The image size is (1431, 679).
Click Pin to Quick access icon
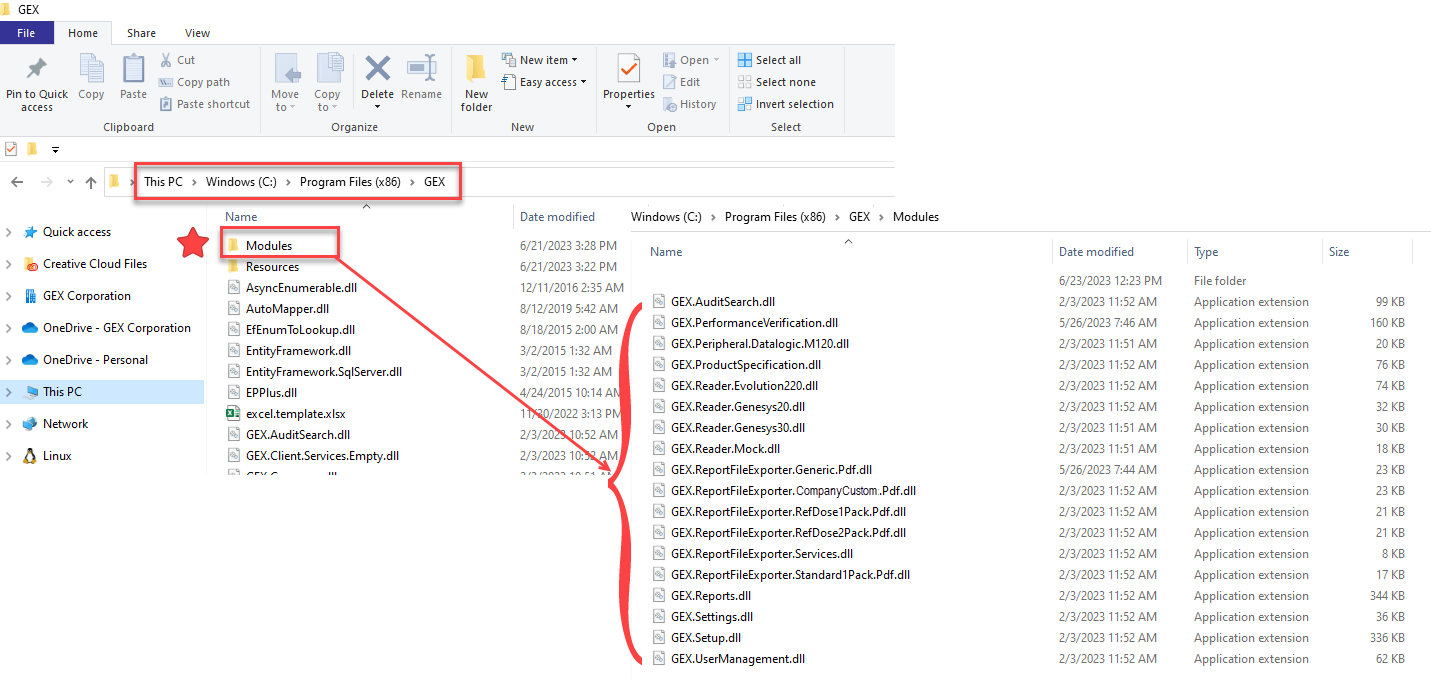click(x=37, y=68)
